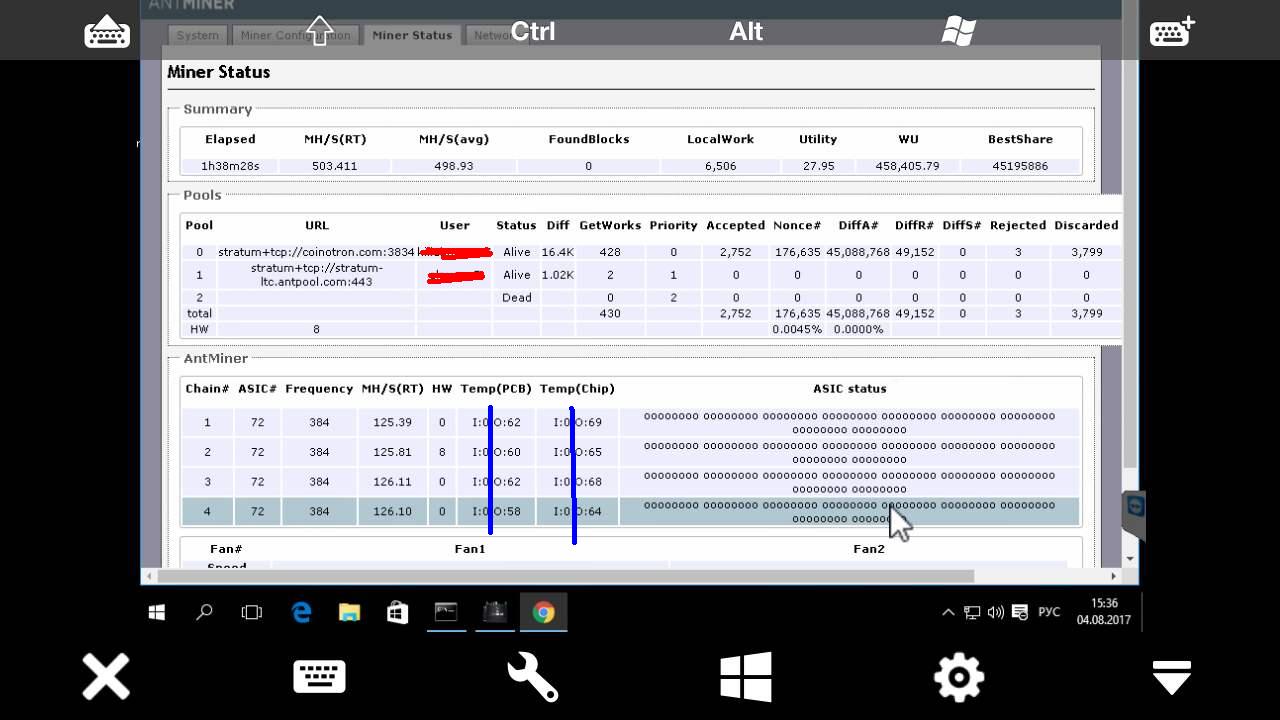Open the Windows logo menu in the bottom toolbar
This screenshot has width=1280, height=720.
tap(746, 677)
